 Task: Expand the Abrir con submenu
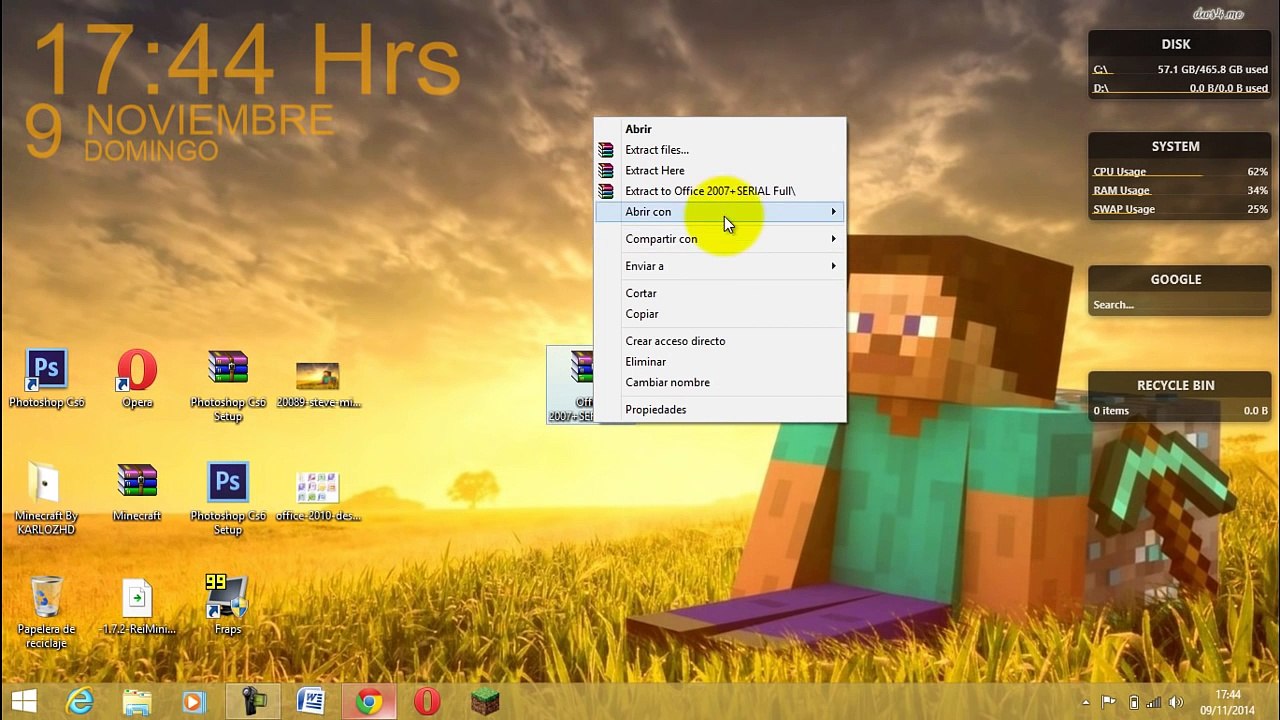720,212
